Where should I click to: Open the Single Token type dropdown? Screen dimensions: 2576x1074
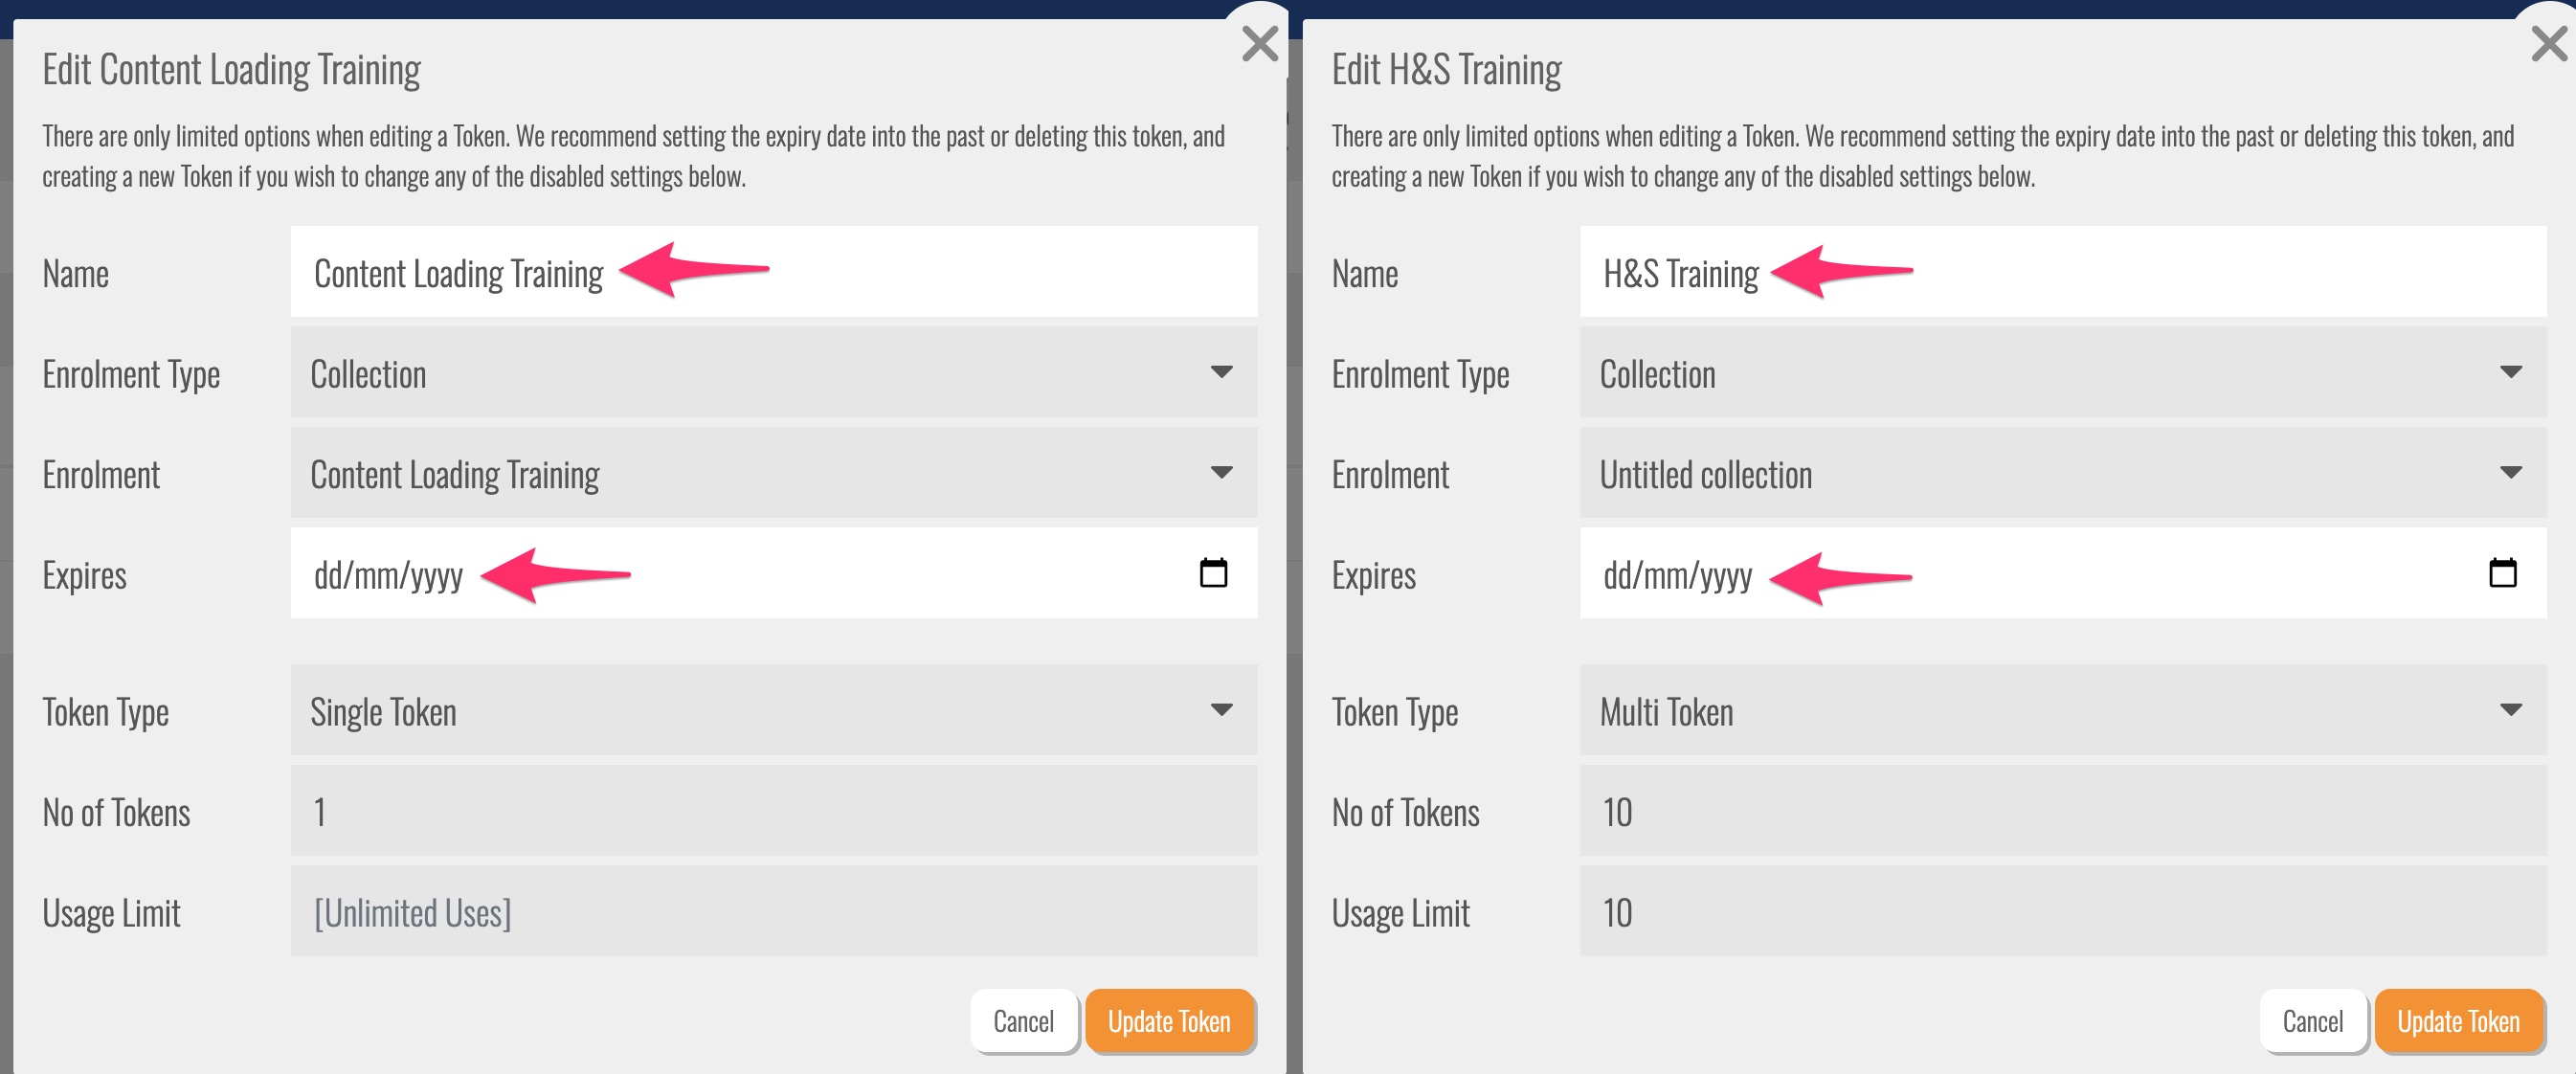(773, 711)
